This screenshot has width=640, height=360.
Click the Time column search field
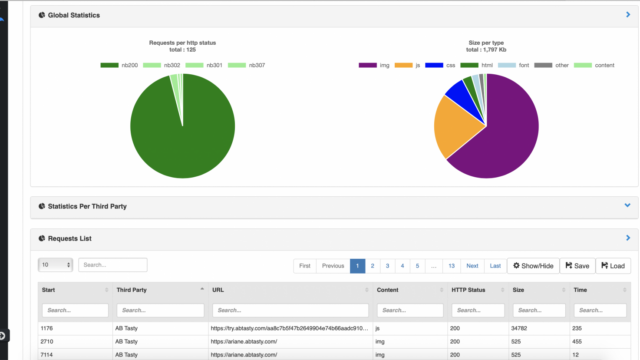pos(600,310)
